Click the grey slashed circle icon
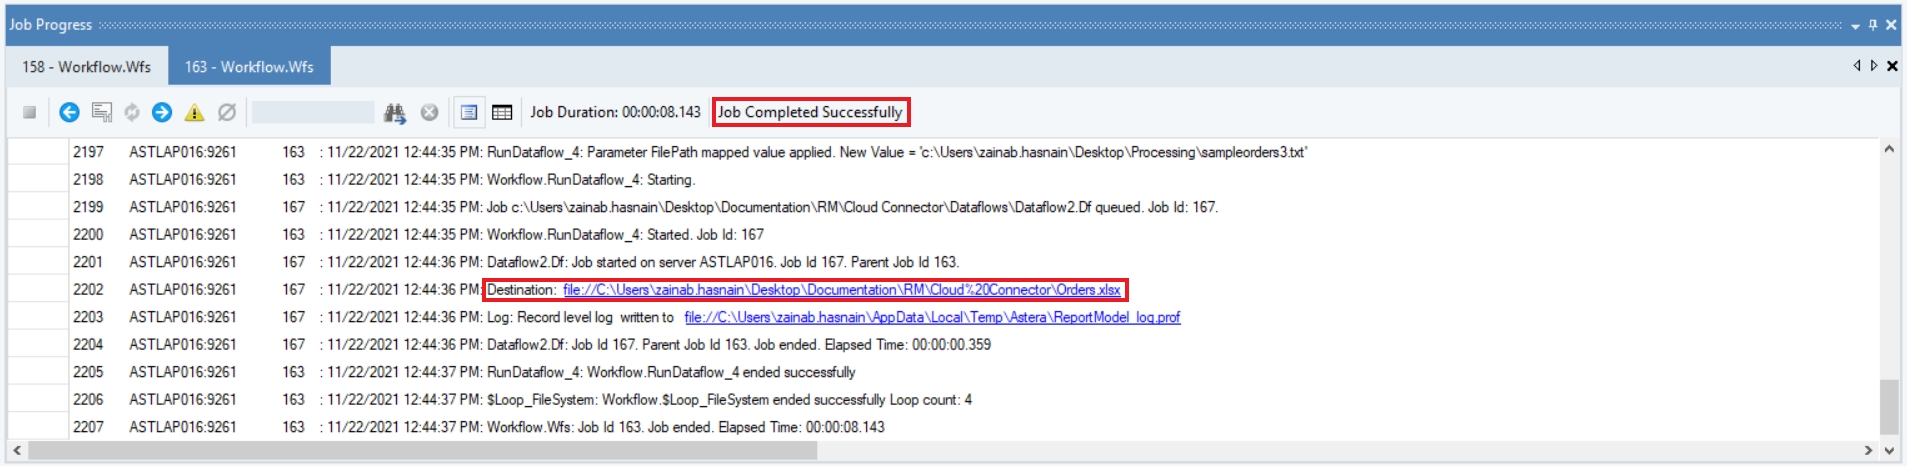Image resolution: width=1907 pixels, height=466 pixels. point(227,113)
